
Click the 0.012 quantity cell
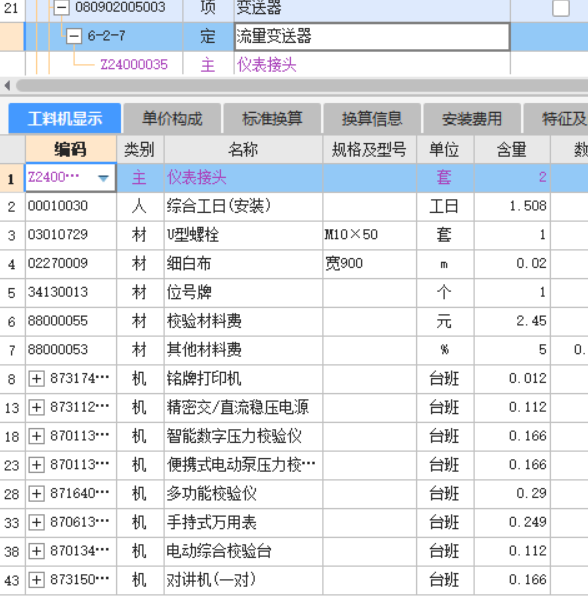tap(512, 379)
